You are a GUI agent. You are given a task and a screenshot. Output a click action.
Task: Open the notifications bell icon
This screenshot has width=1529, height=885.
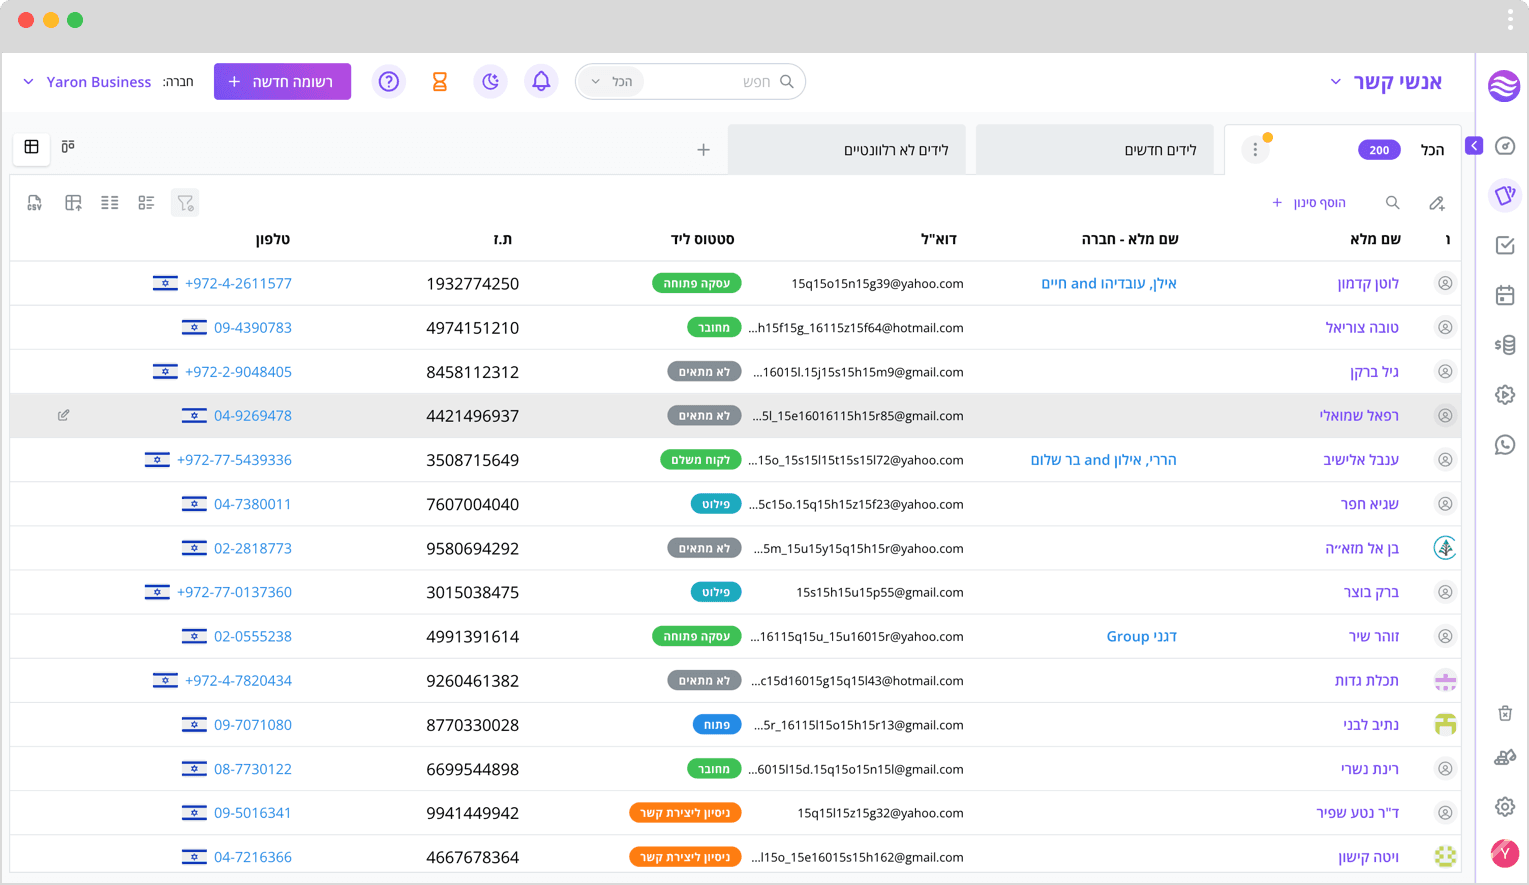click(x=541, y=82)
